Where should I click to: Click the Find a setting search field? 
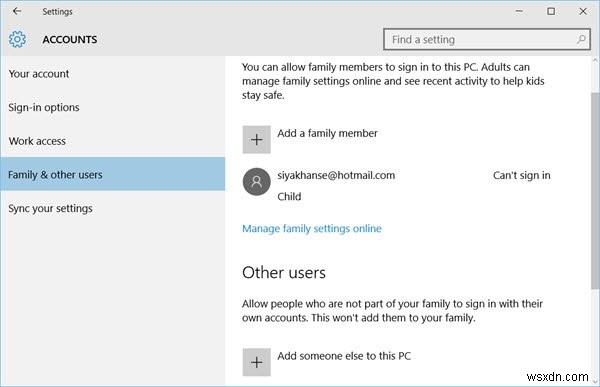[487, 39]
